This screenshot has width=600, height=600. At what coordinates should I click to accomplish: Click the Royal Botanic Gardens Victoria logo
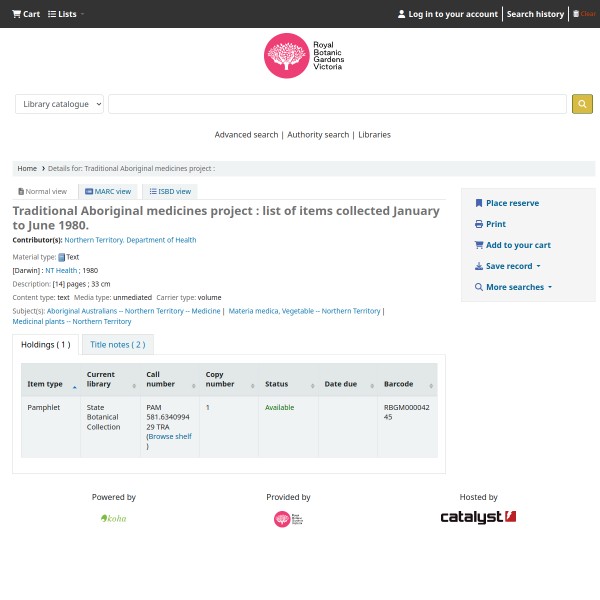[x=303, y=55]
